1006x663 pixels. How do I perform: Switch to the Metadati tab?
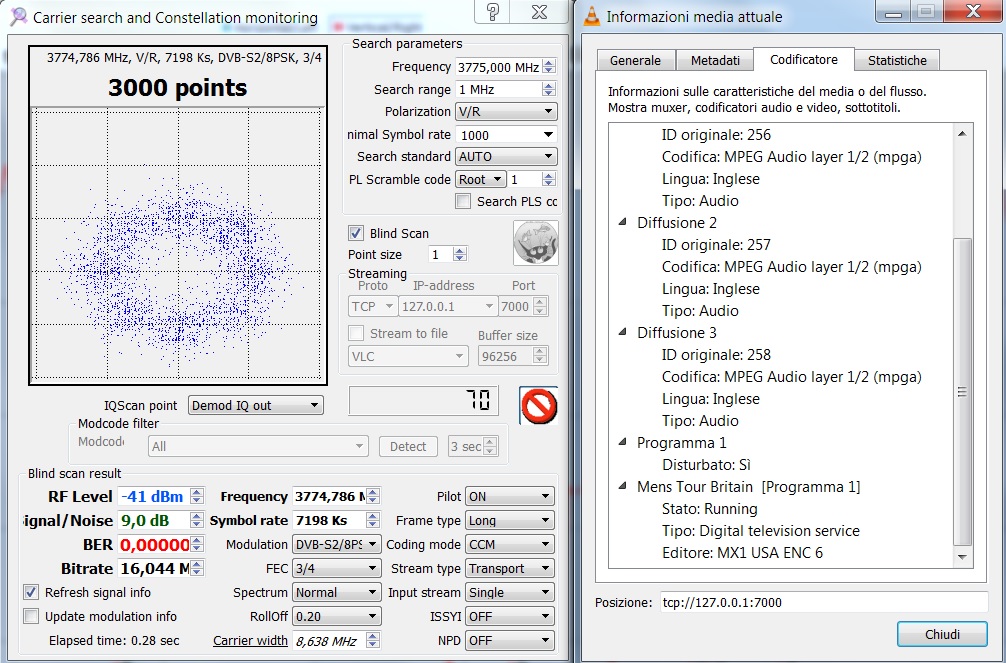click(715, 60)
